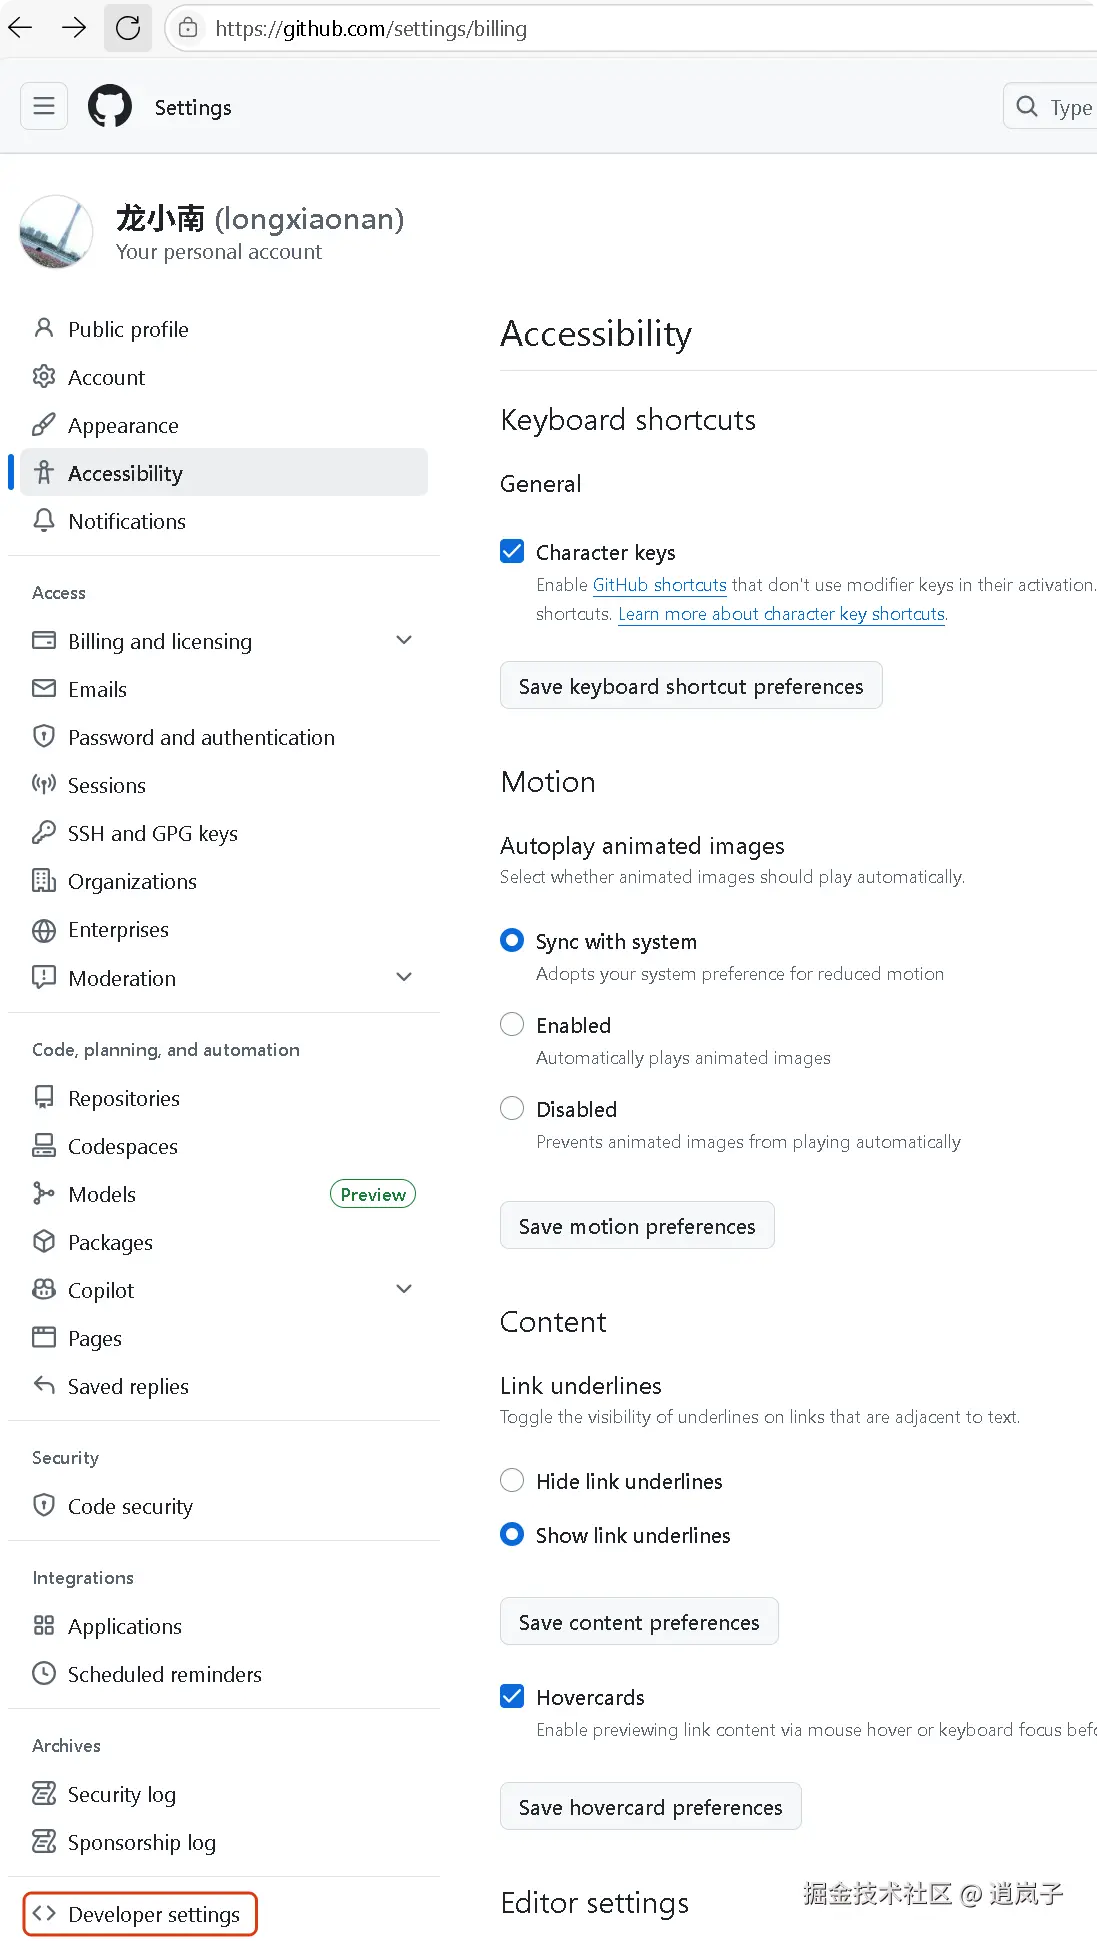This screenshot has height=1941, width=1097.
Task: Open Learn more about character key shortcuts link
Action: [x=781, y=614]
